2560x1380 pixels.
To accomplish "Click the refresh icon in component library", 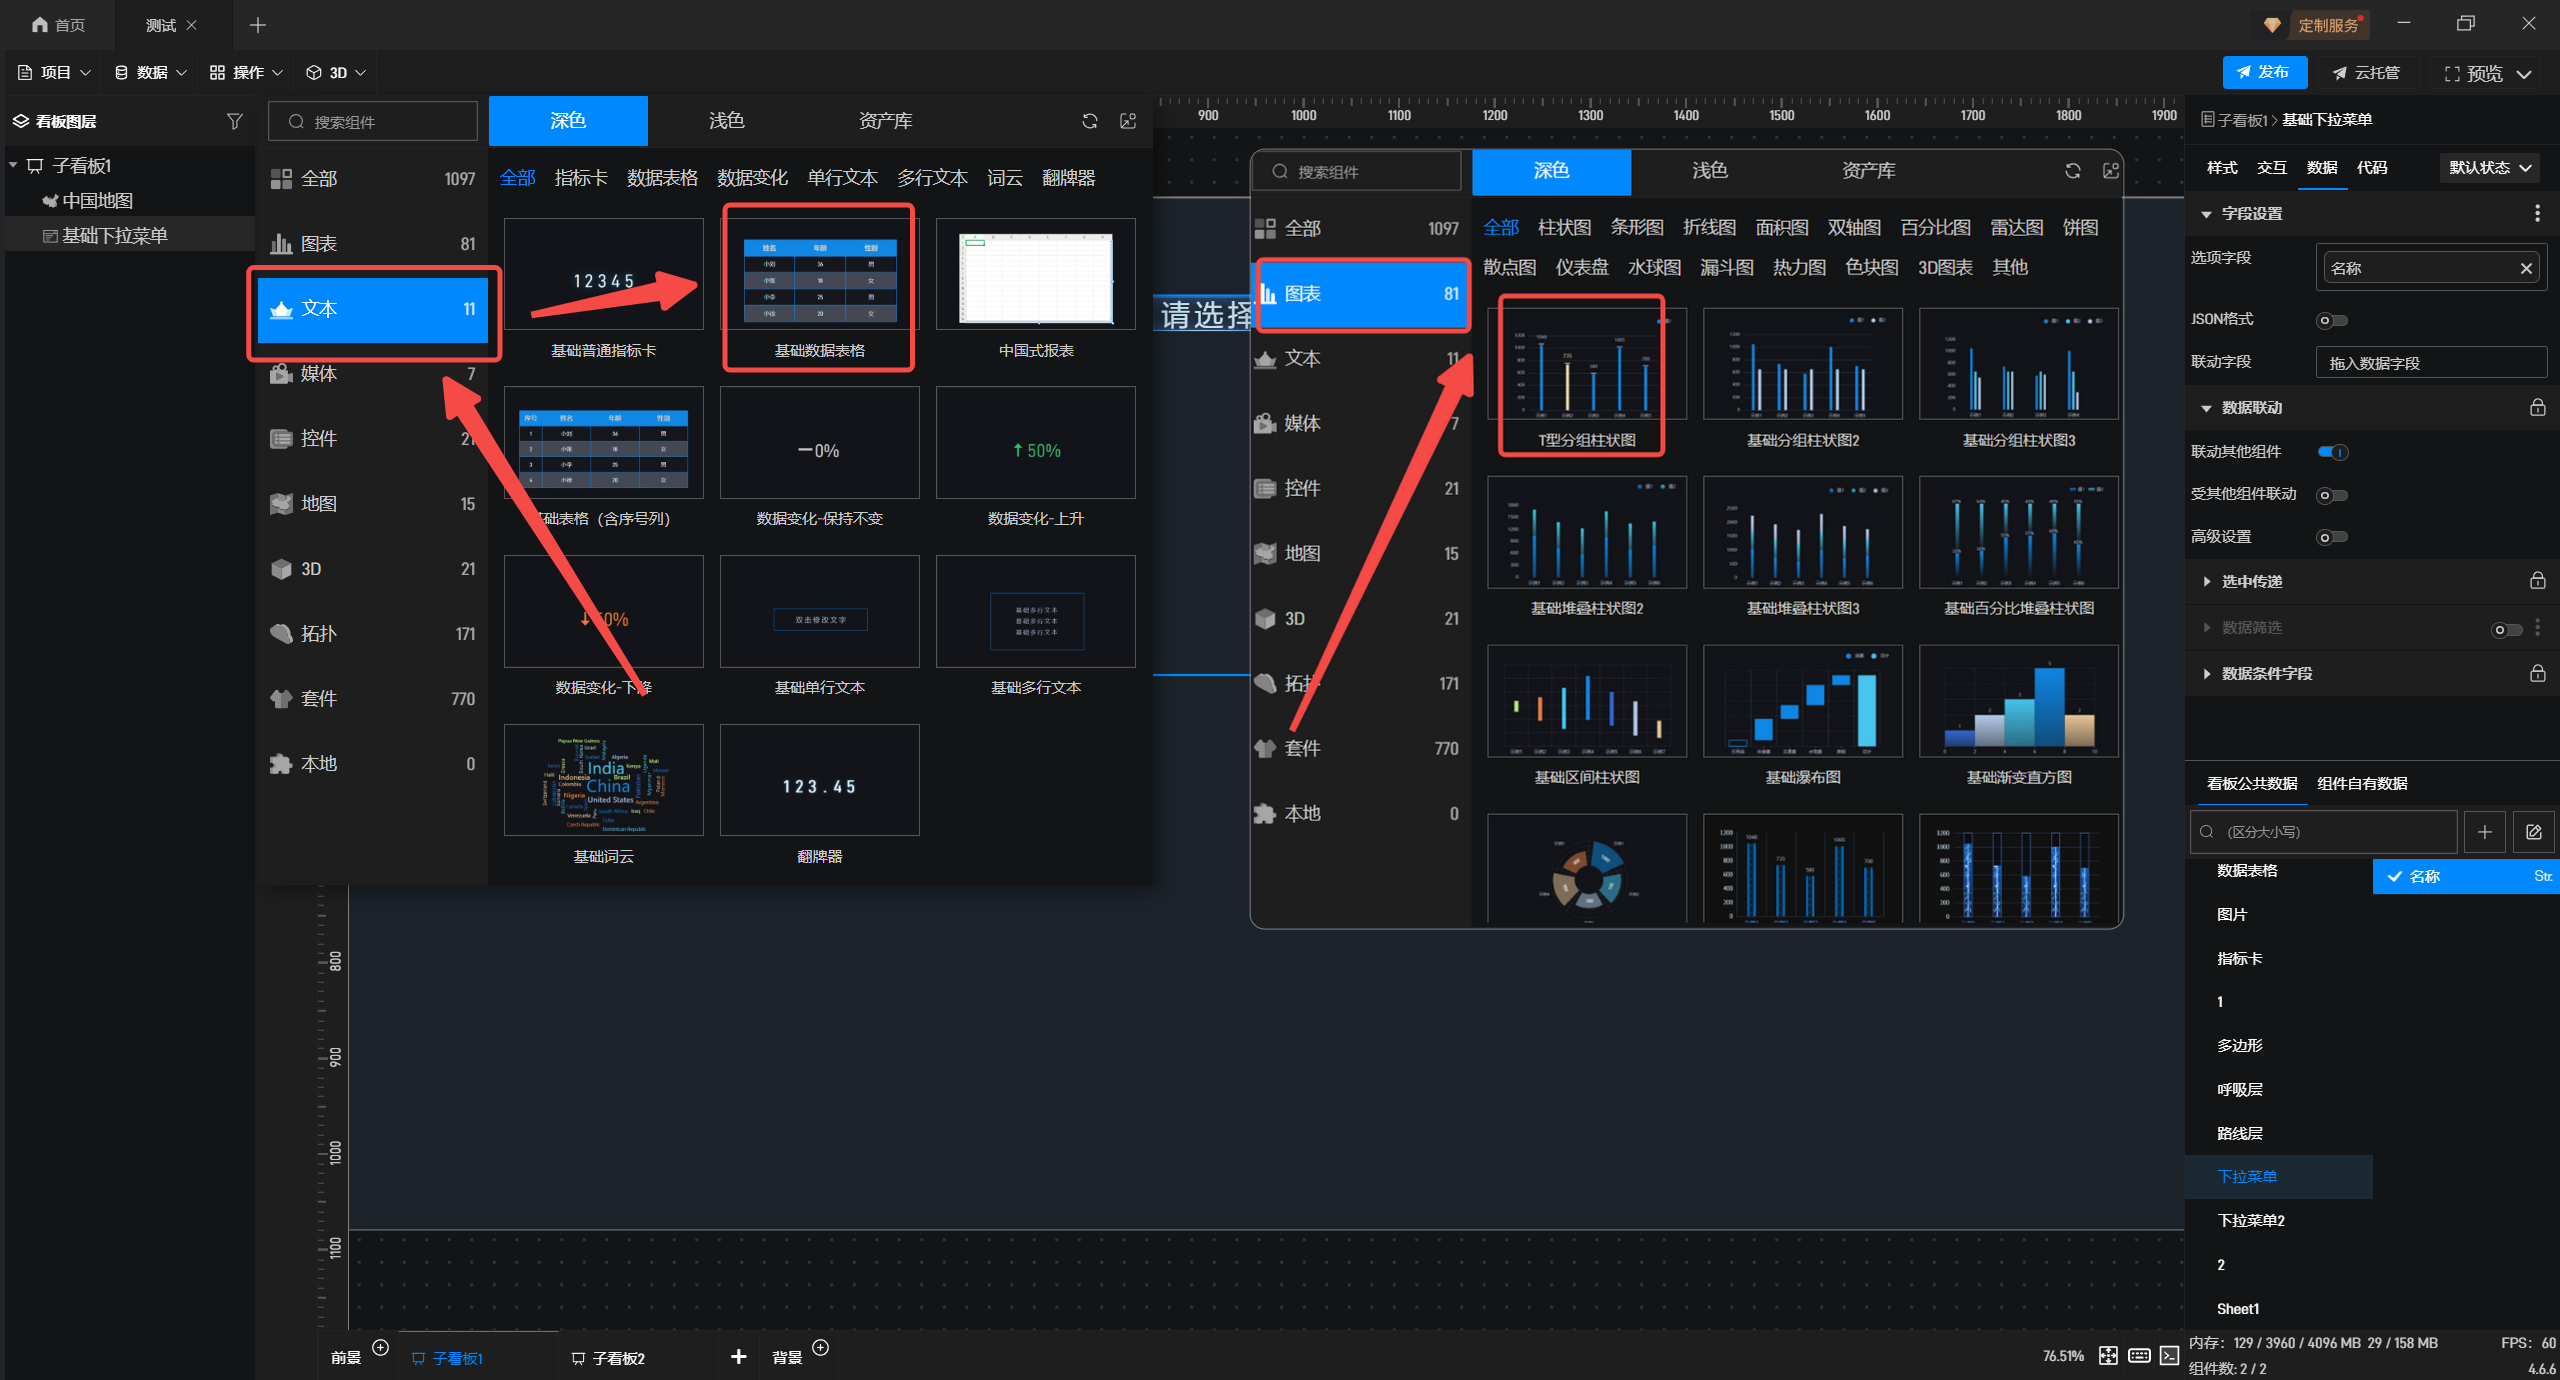I will click(x=1089, y=121).
